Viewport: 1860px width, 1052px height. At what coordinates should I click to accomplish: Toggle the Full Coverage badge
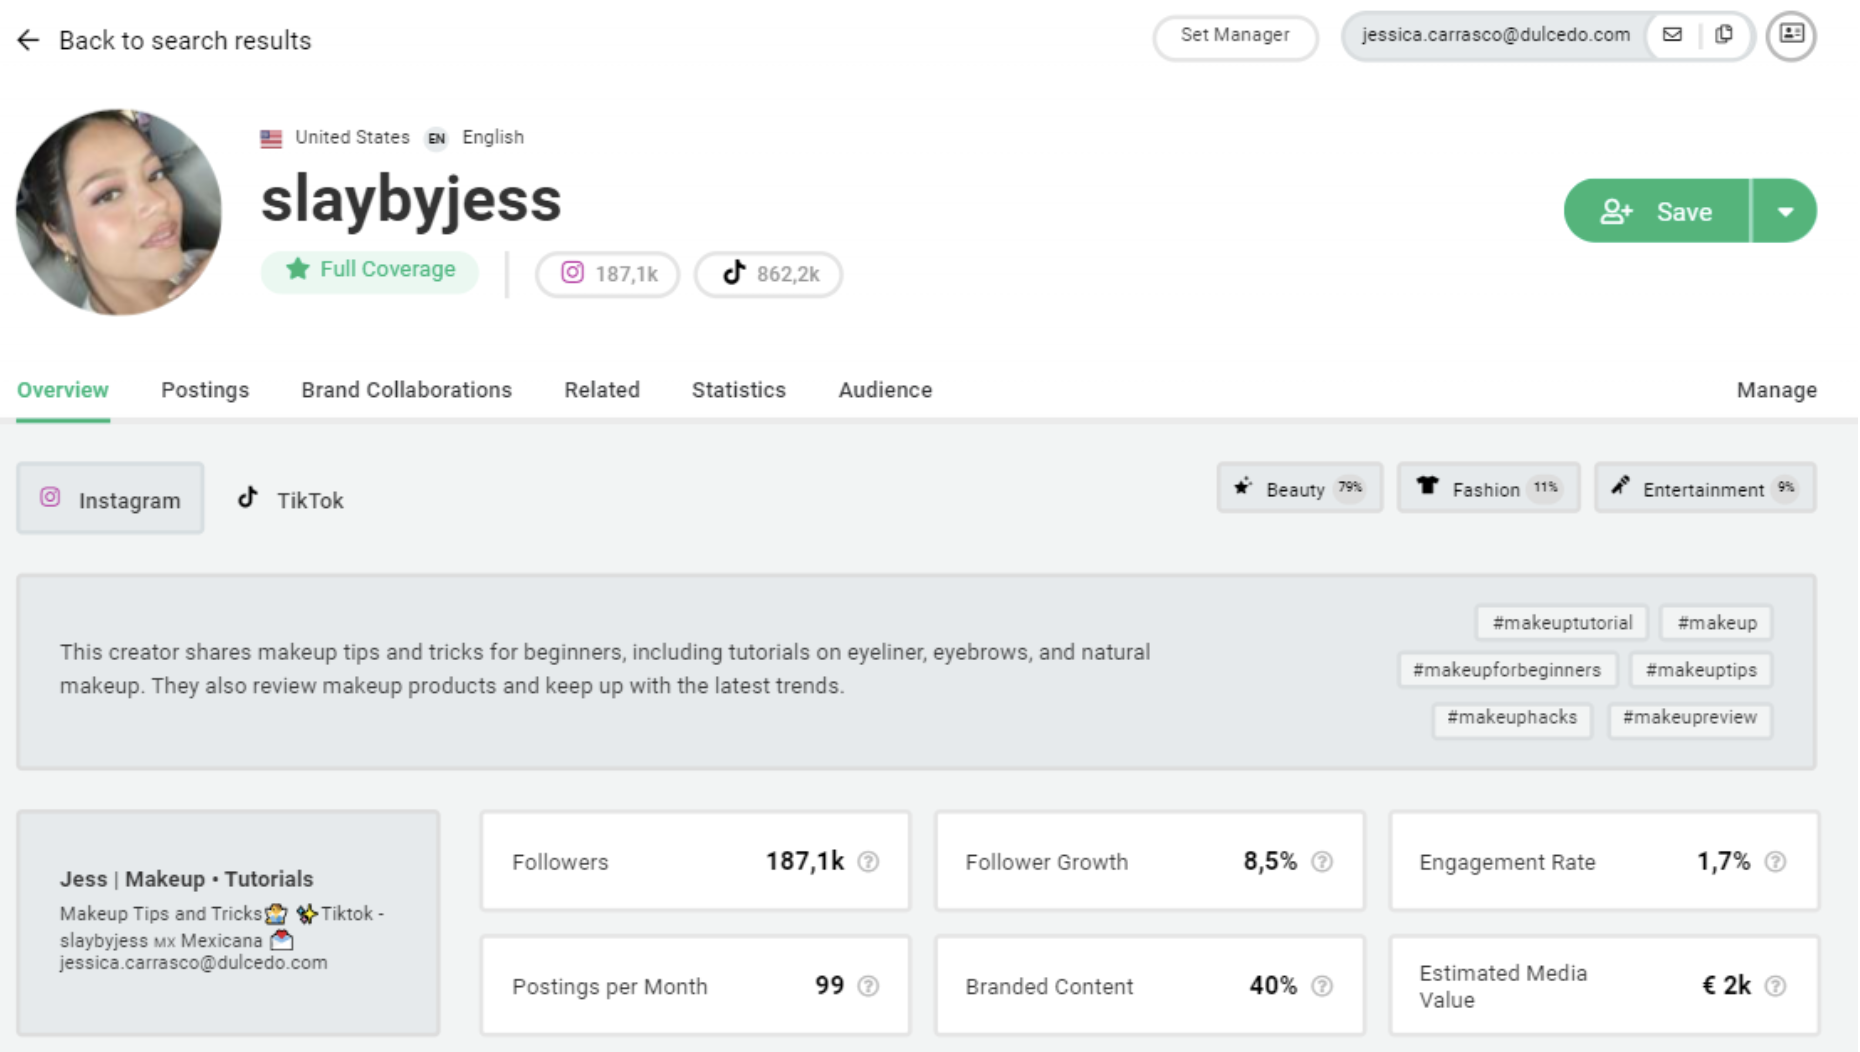(369, 269)
